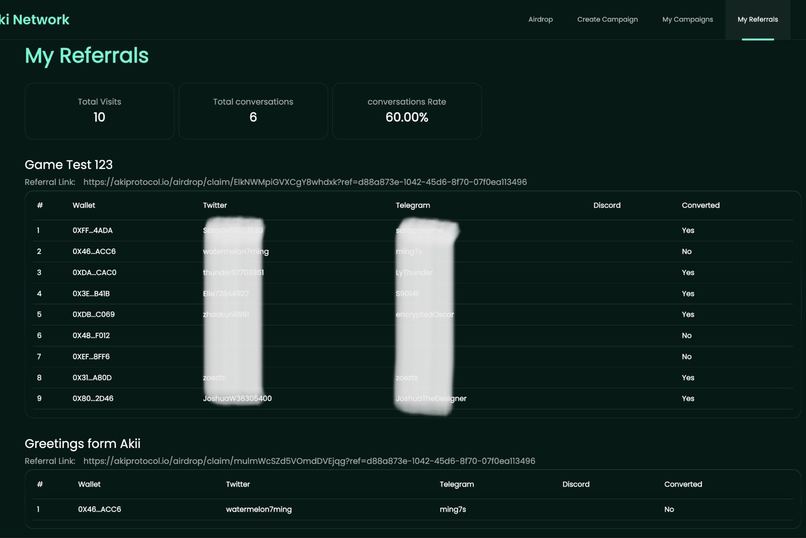
Task: Click the Game Test 123 campaign title
Action: point(68,164)
